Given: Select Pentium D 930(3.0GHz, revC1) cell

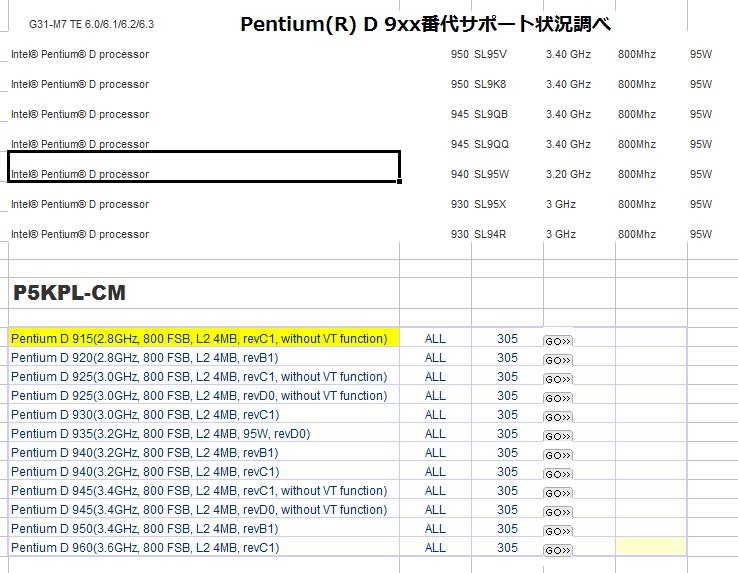Looking at the screenshot, I should coord(204,414).
